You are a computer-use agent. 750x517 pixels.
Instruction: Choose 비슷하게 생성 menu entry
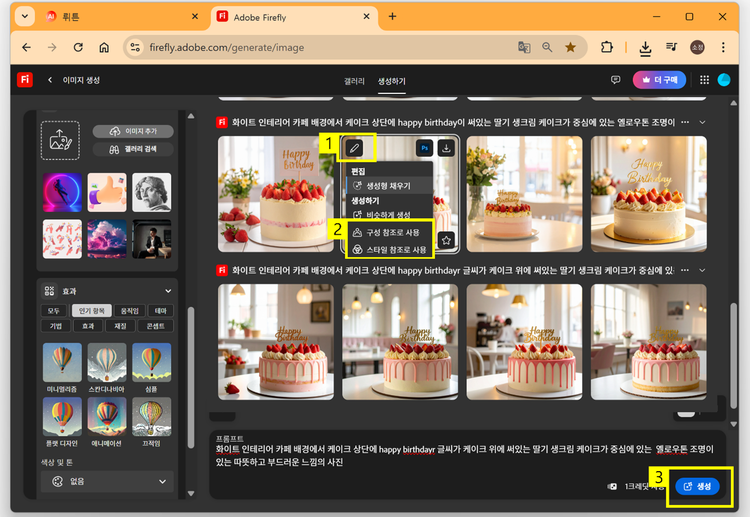(x=388, y=215)
